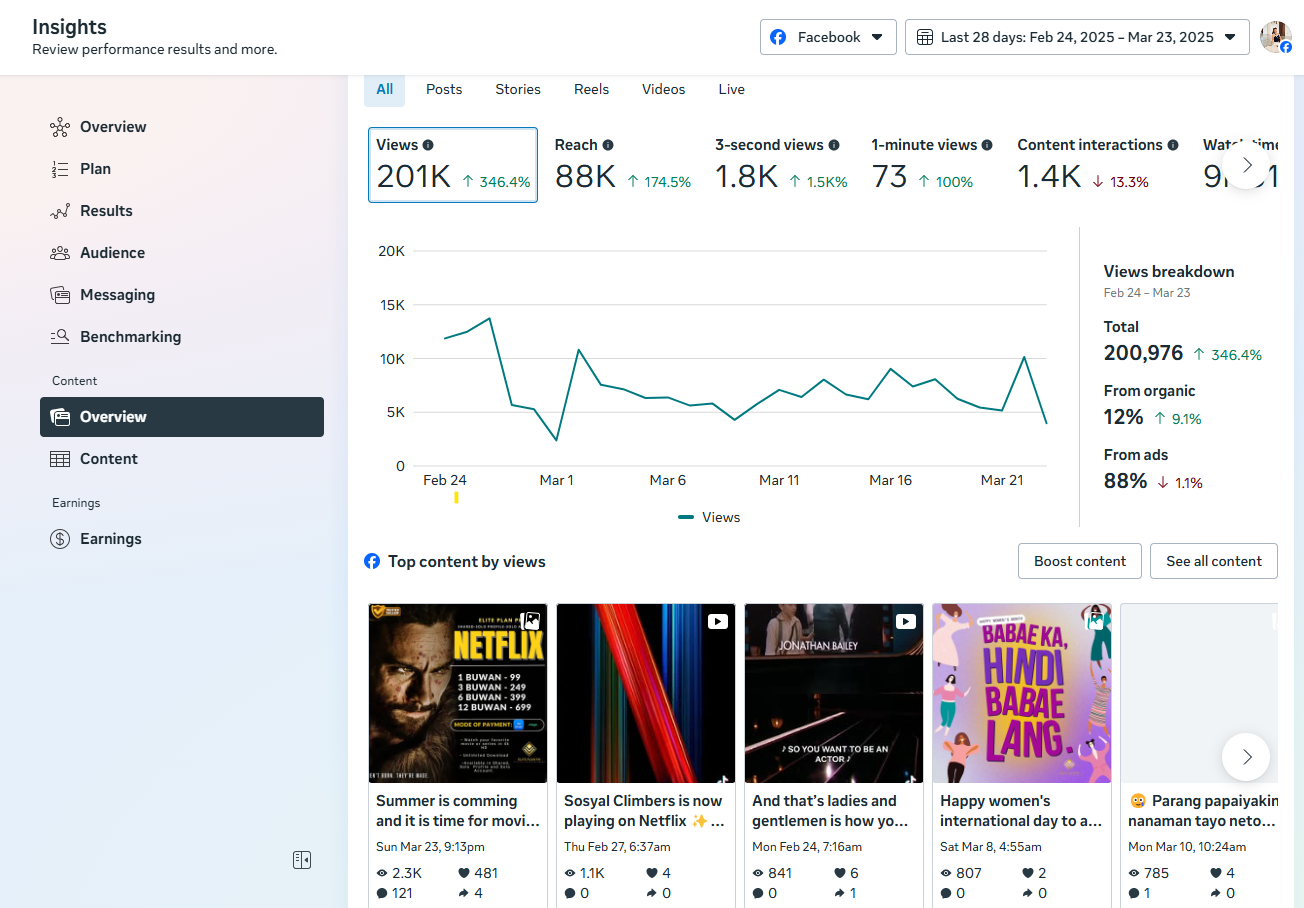Click info icon beside Content interactions
Screen dimensions: 1304x908
pyautogui.click(x=1173, y=145)
